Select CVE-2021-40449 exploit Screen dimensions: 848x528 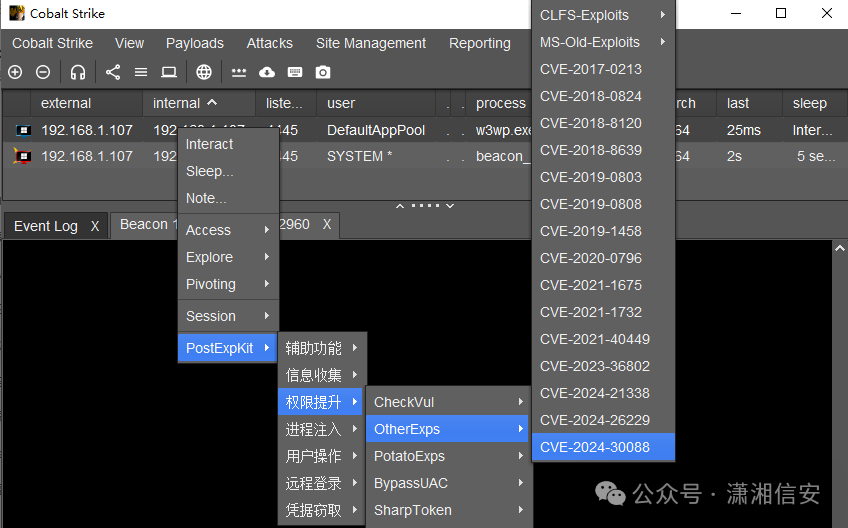point(603,339)
